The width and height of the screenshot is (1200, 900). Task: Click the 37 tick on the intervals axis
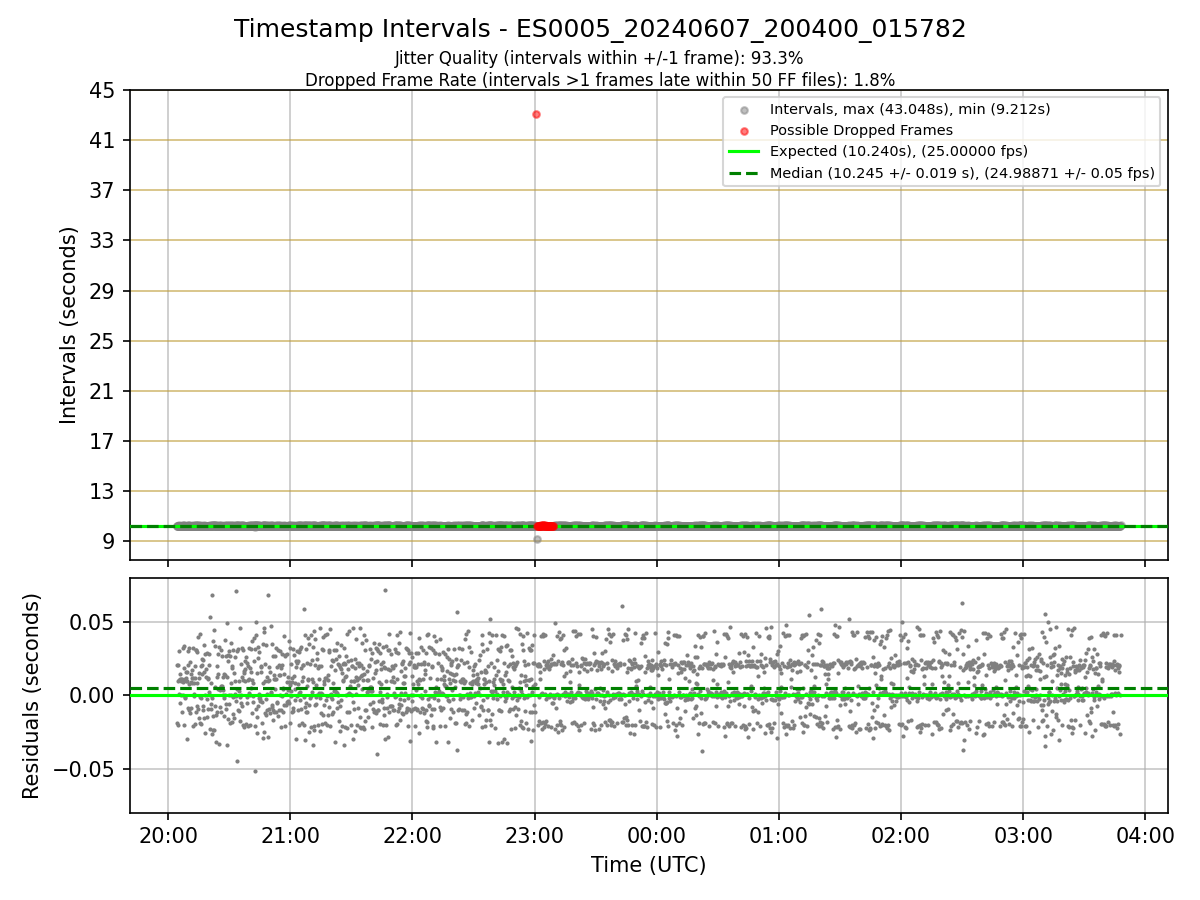click(103, 190)
